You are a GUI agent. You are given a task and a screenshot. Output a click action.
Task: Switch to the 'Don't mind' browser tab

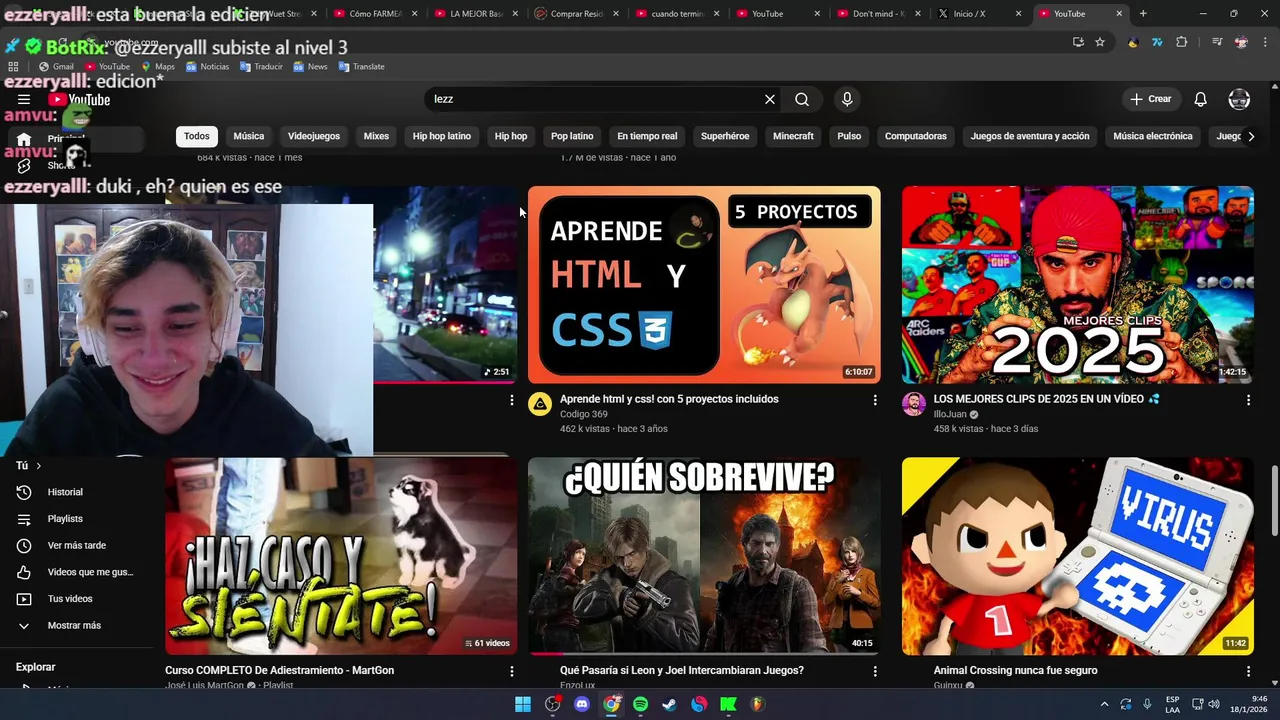tap(879, 14)
